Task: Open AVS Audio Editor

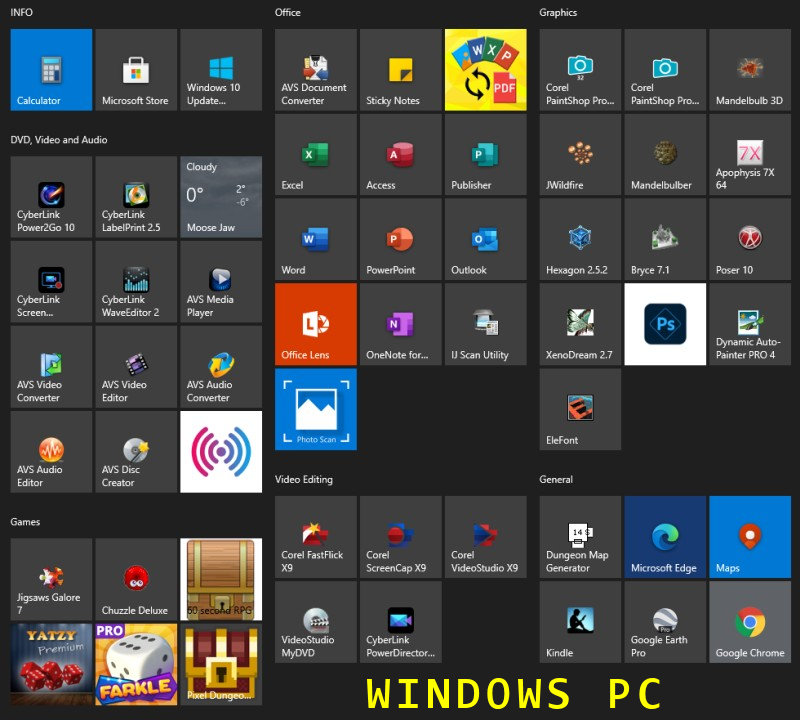Action: coord(51,452)
